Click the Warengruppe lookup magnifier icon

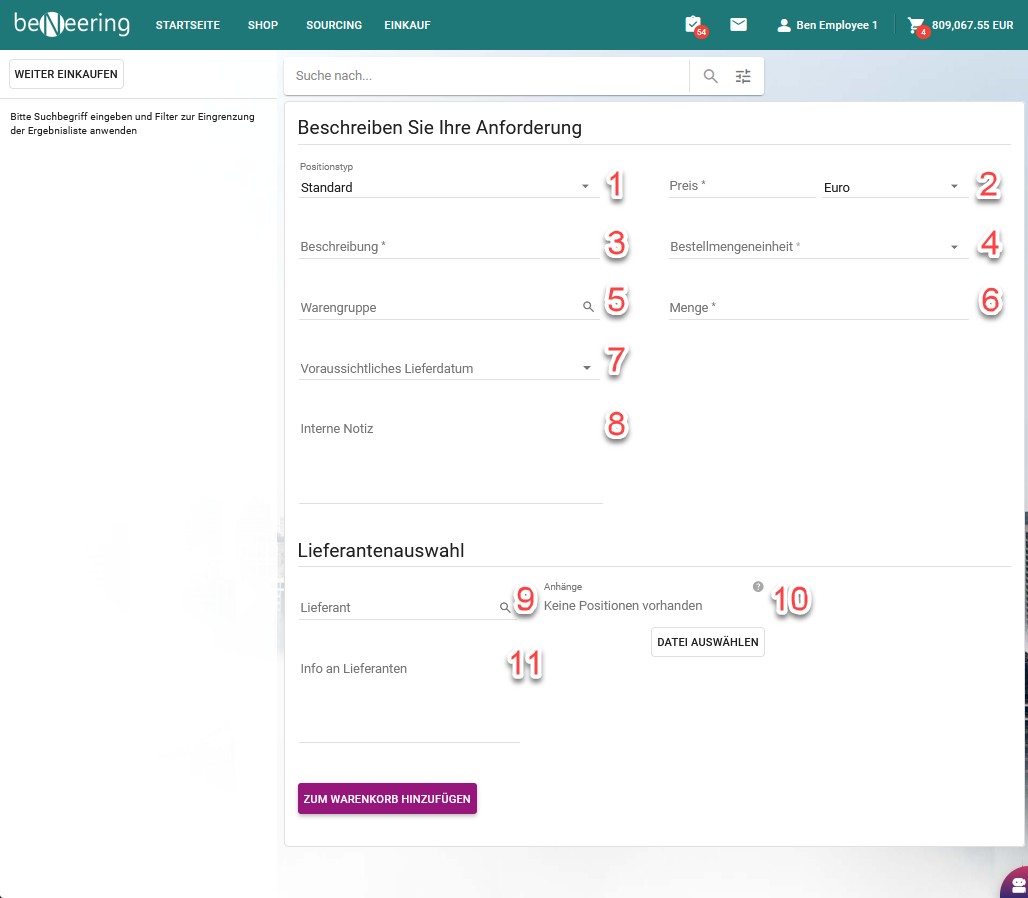[588, 308]
